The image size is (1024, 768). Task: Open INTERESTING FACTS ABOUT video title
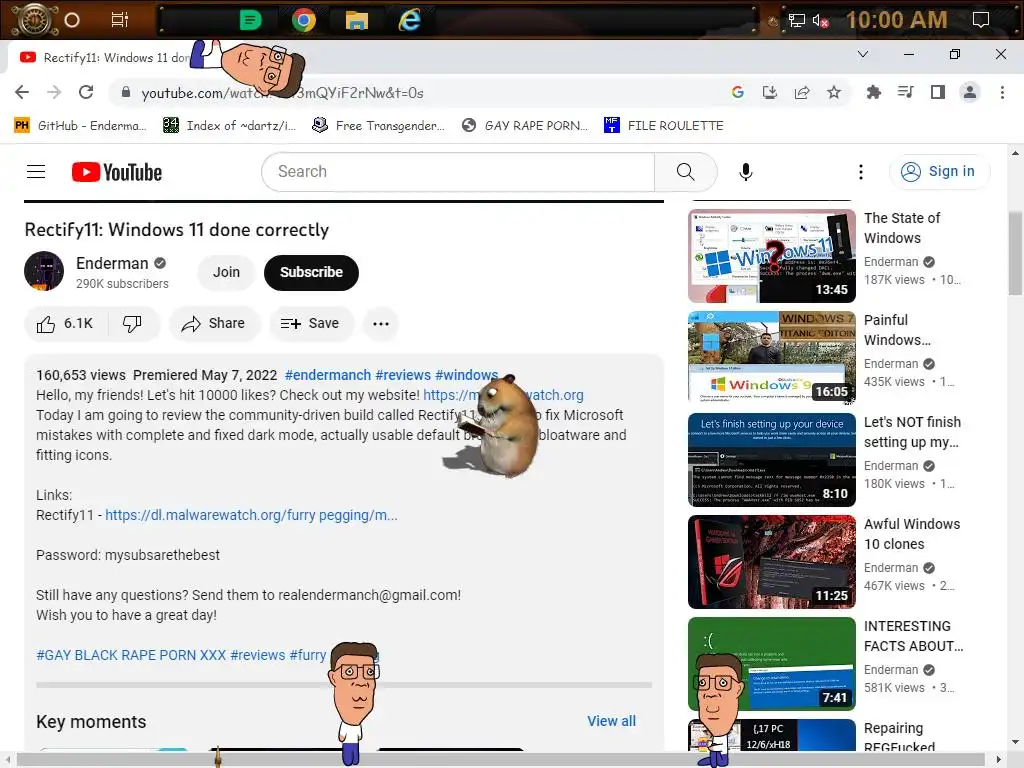pos(914,636)
